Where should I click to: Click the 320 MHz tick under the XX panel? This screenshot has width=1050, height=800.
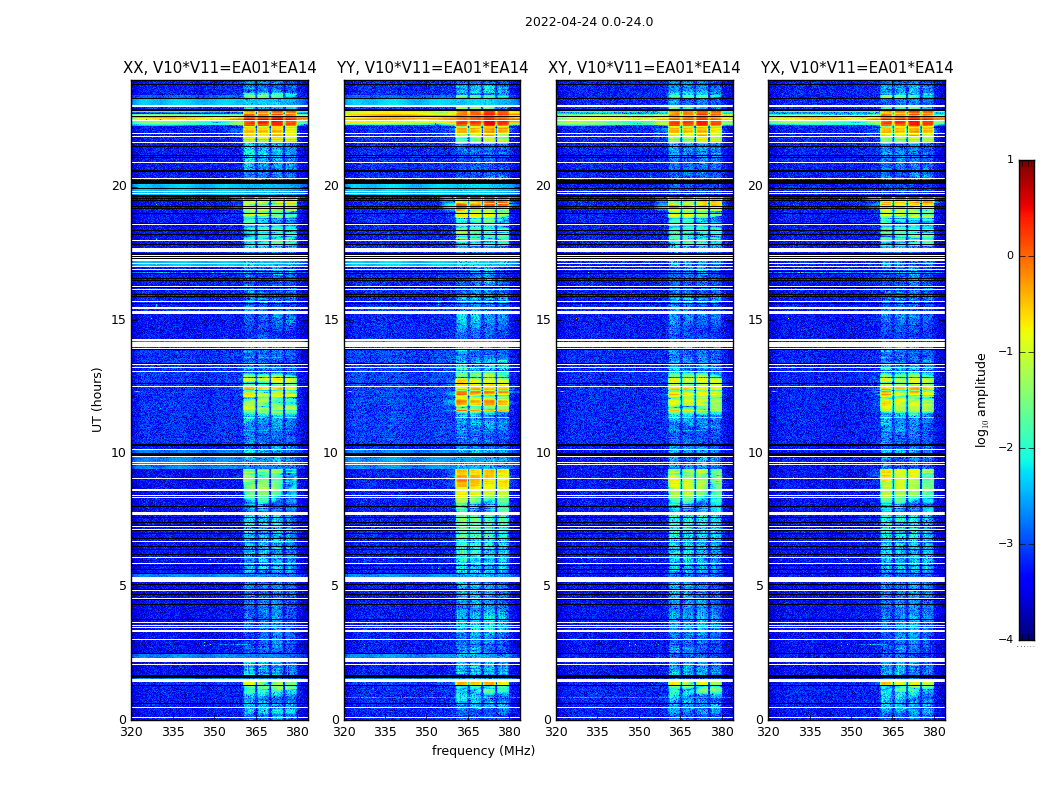tap(131, 732)
